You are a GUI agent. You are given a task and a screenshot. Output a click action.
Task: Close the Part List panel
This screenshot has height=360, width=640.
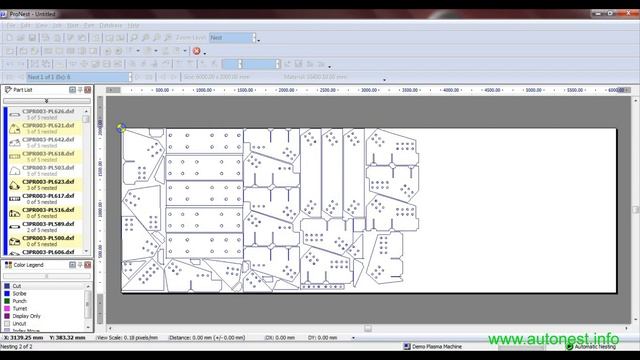pos(88,90)
